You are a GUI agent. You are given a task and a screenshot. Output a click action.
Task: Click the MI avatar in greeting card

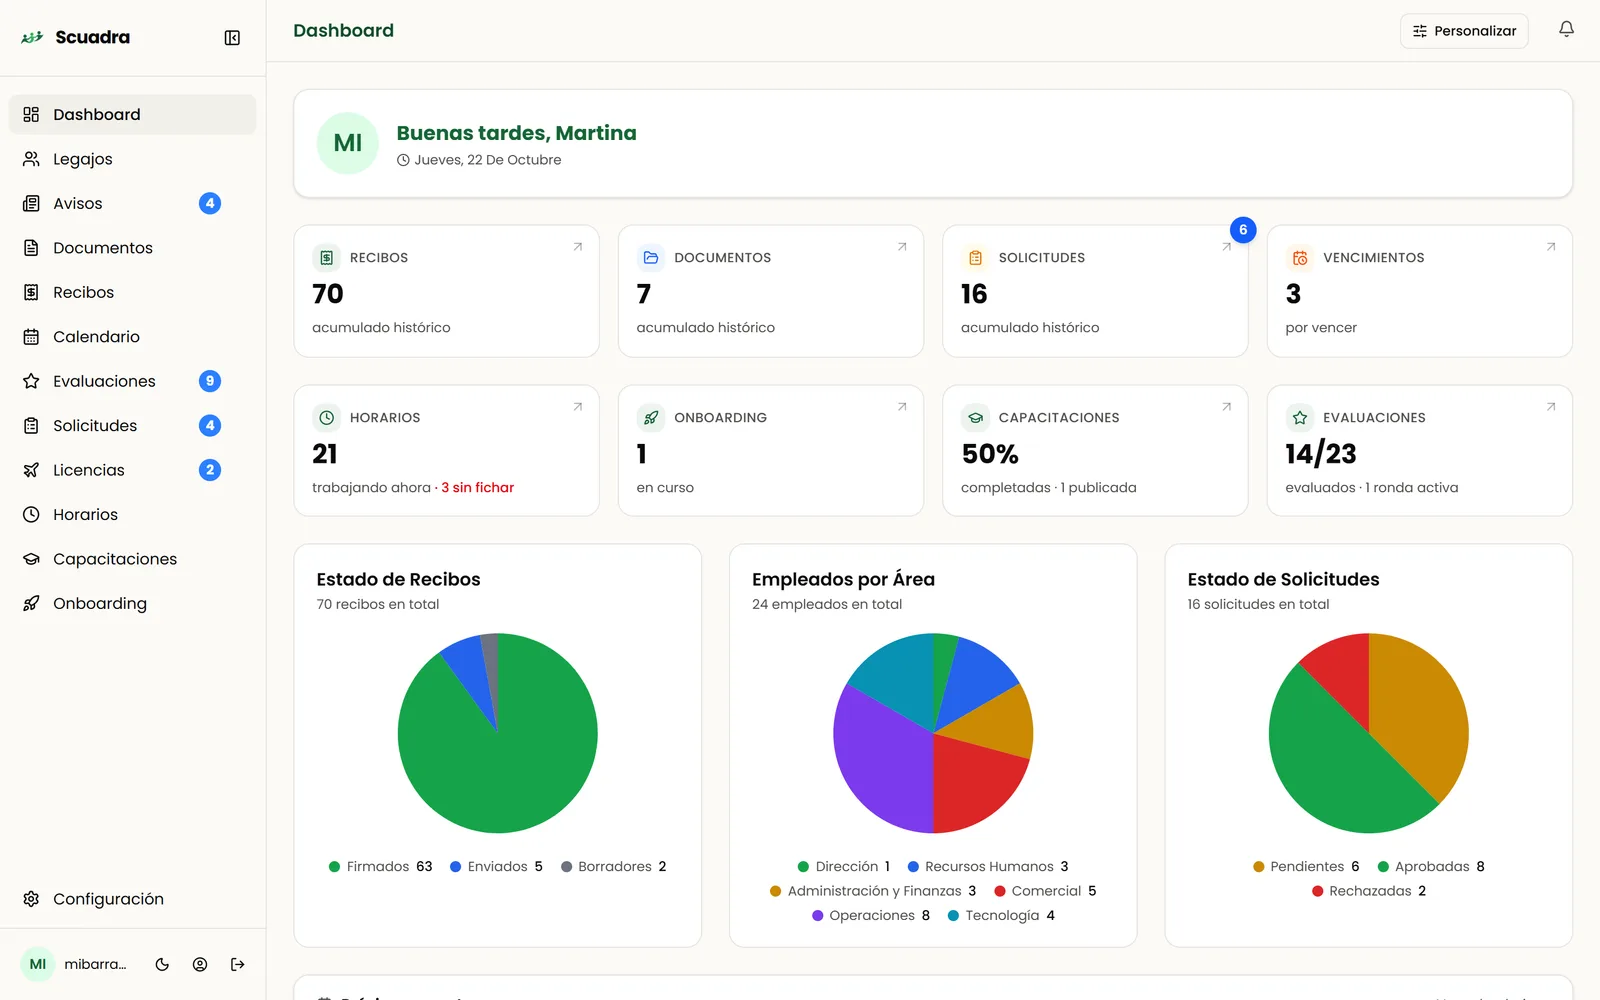(x=348, y=143)
